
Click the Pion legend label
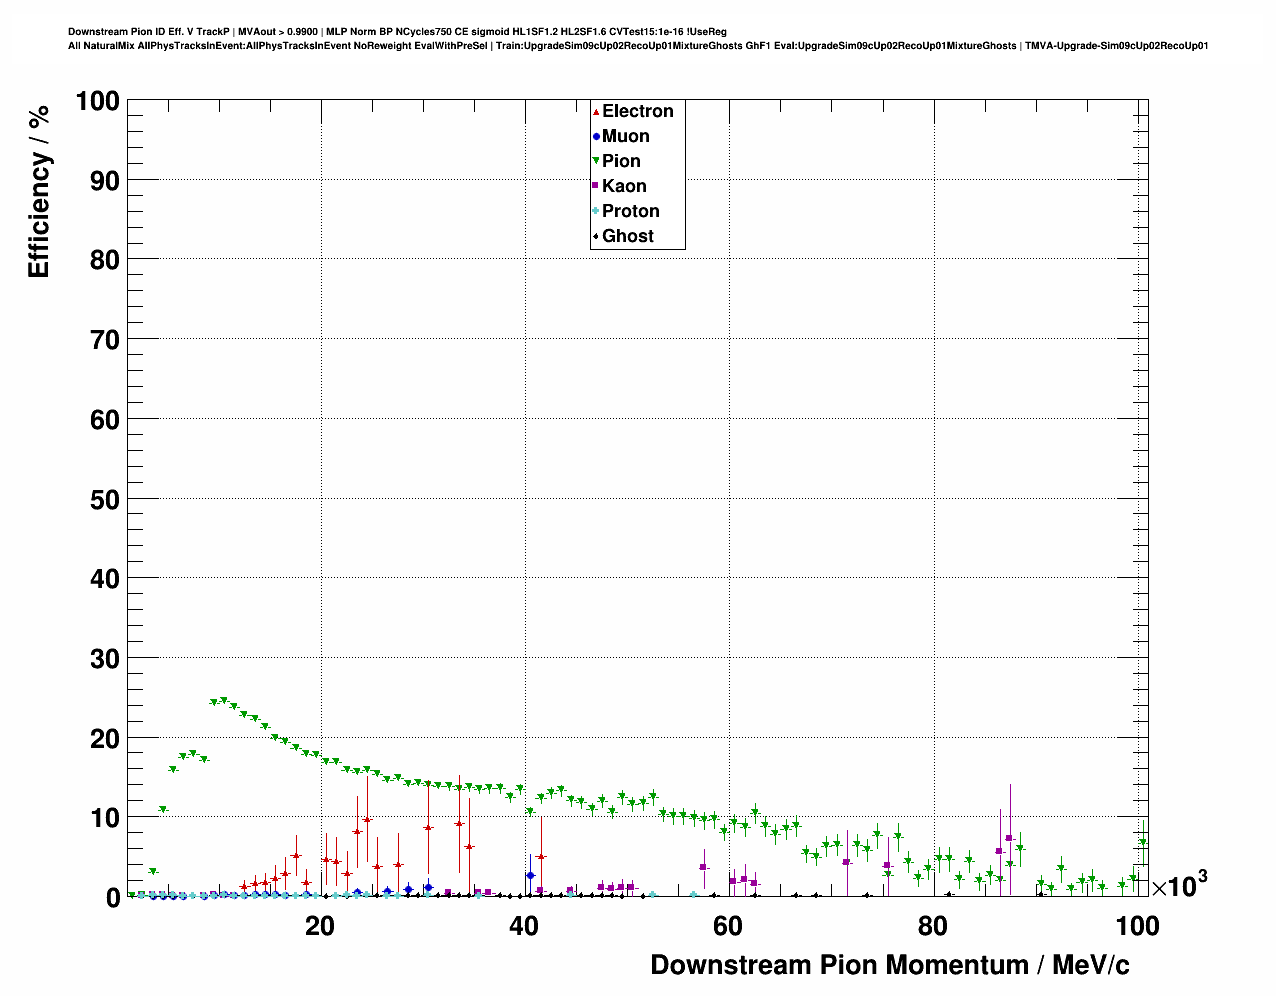(x=621, y=161)
